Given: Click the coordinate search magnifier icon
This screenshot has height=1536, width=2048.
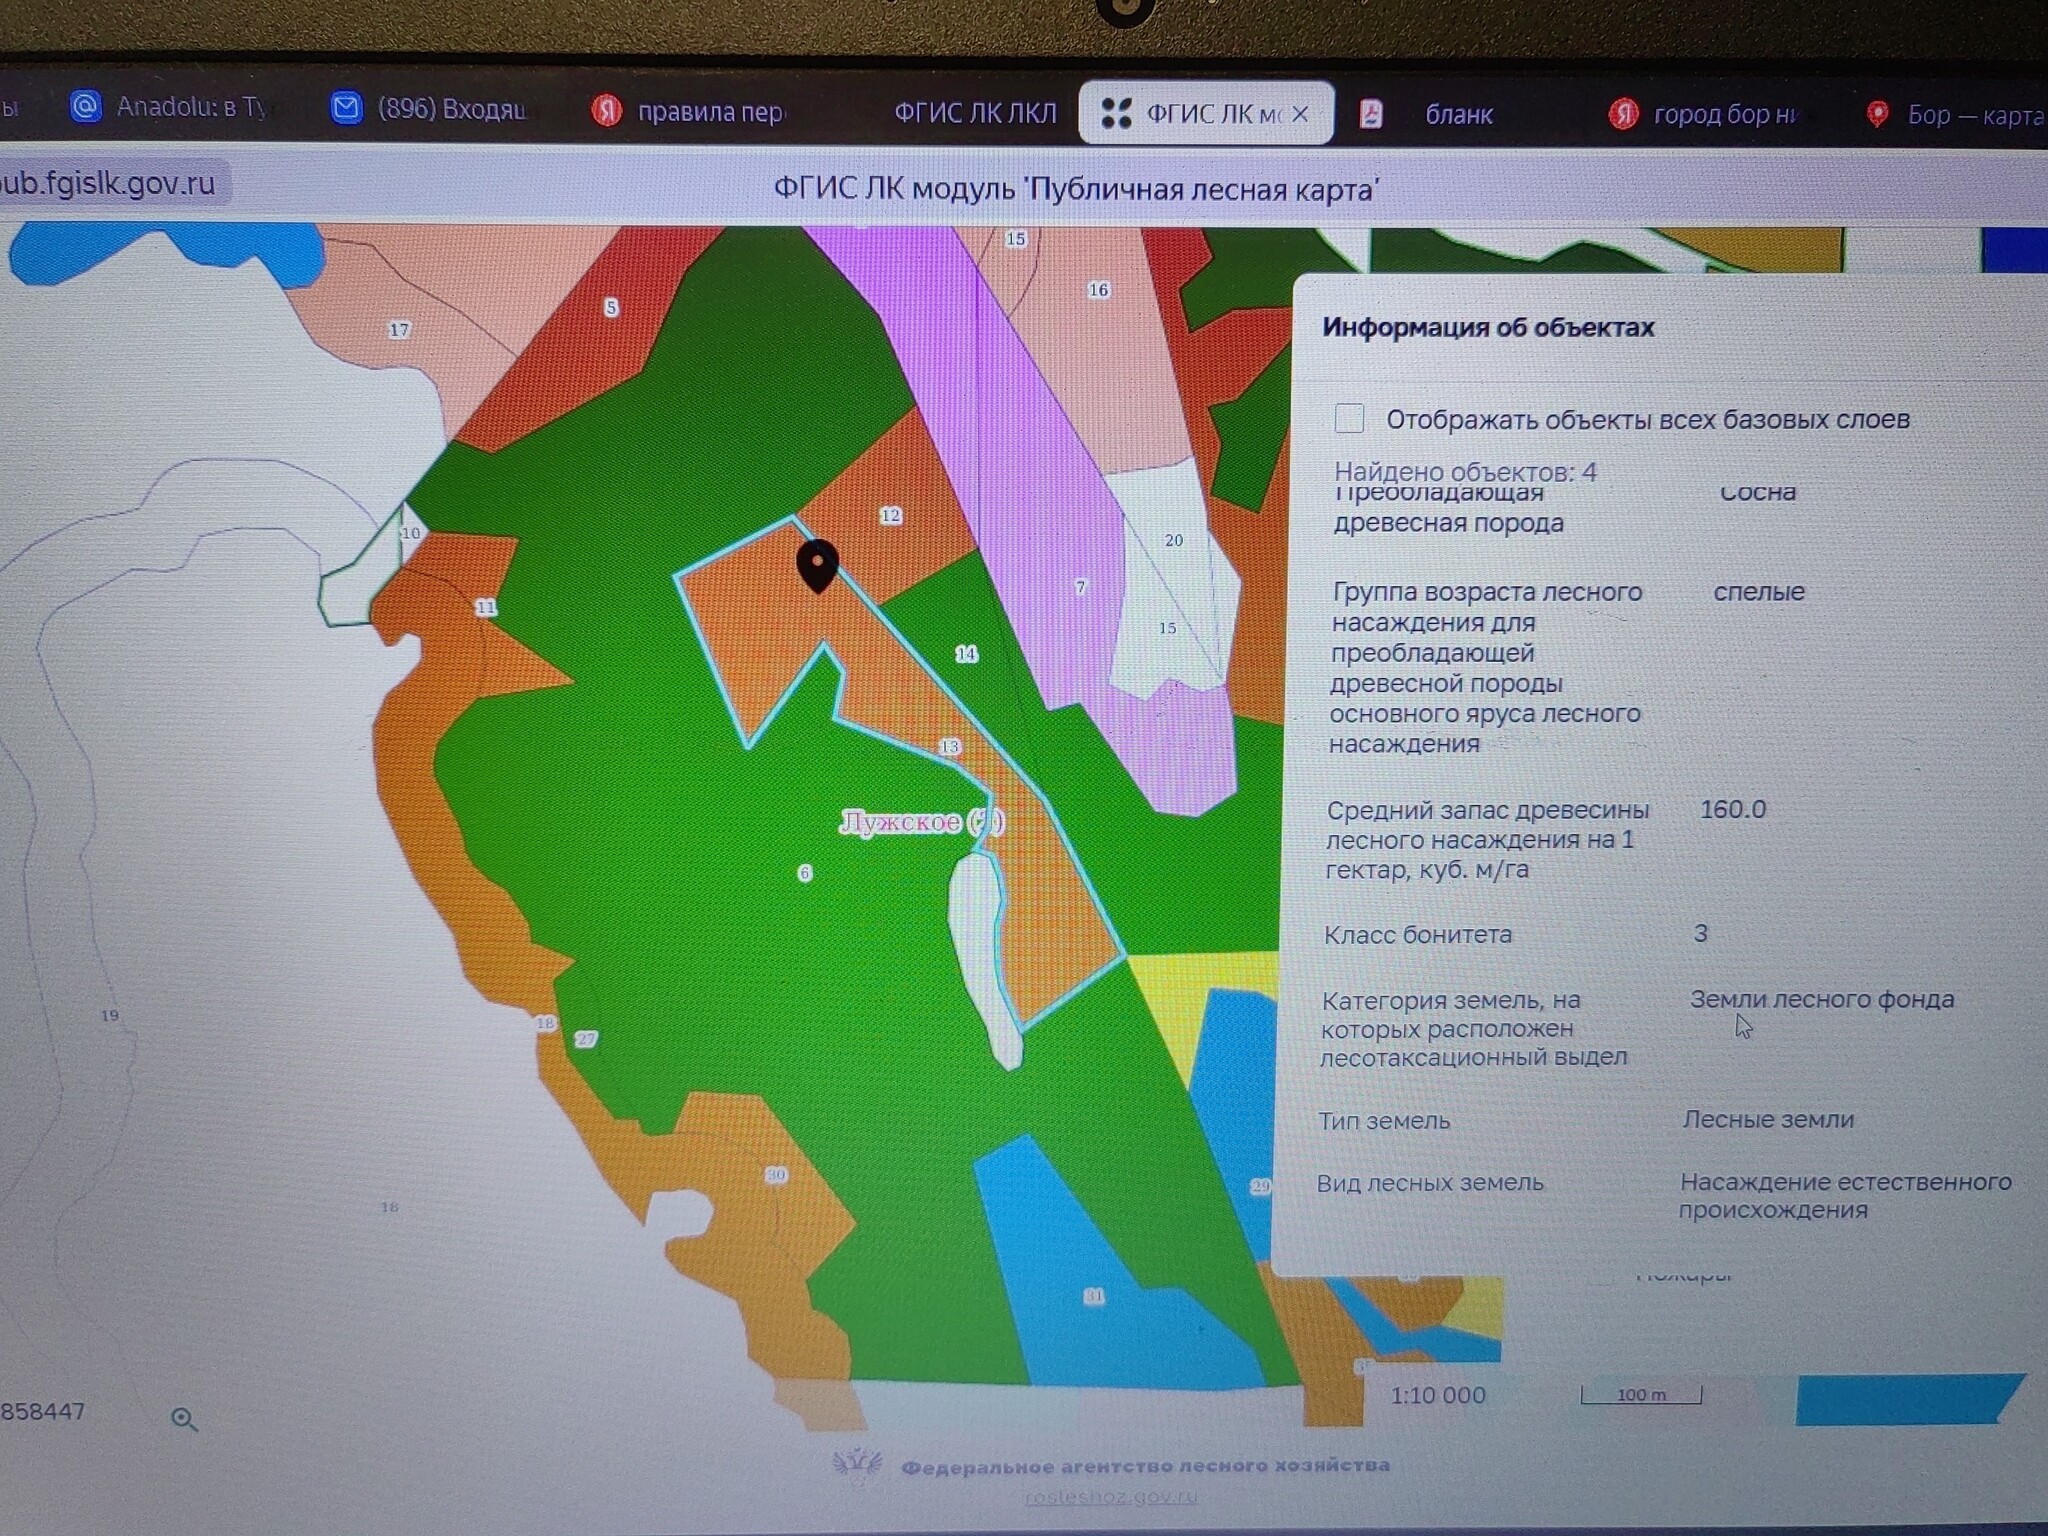Looking at the screenshot, I should point(184,1419).
